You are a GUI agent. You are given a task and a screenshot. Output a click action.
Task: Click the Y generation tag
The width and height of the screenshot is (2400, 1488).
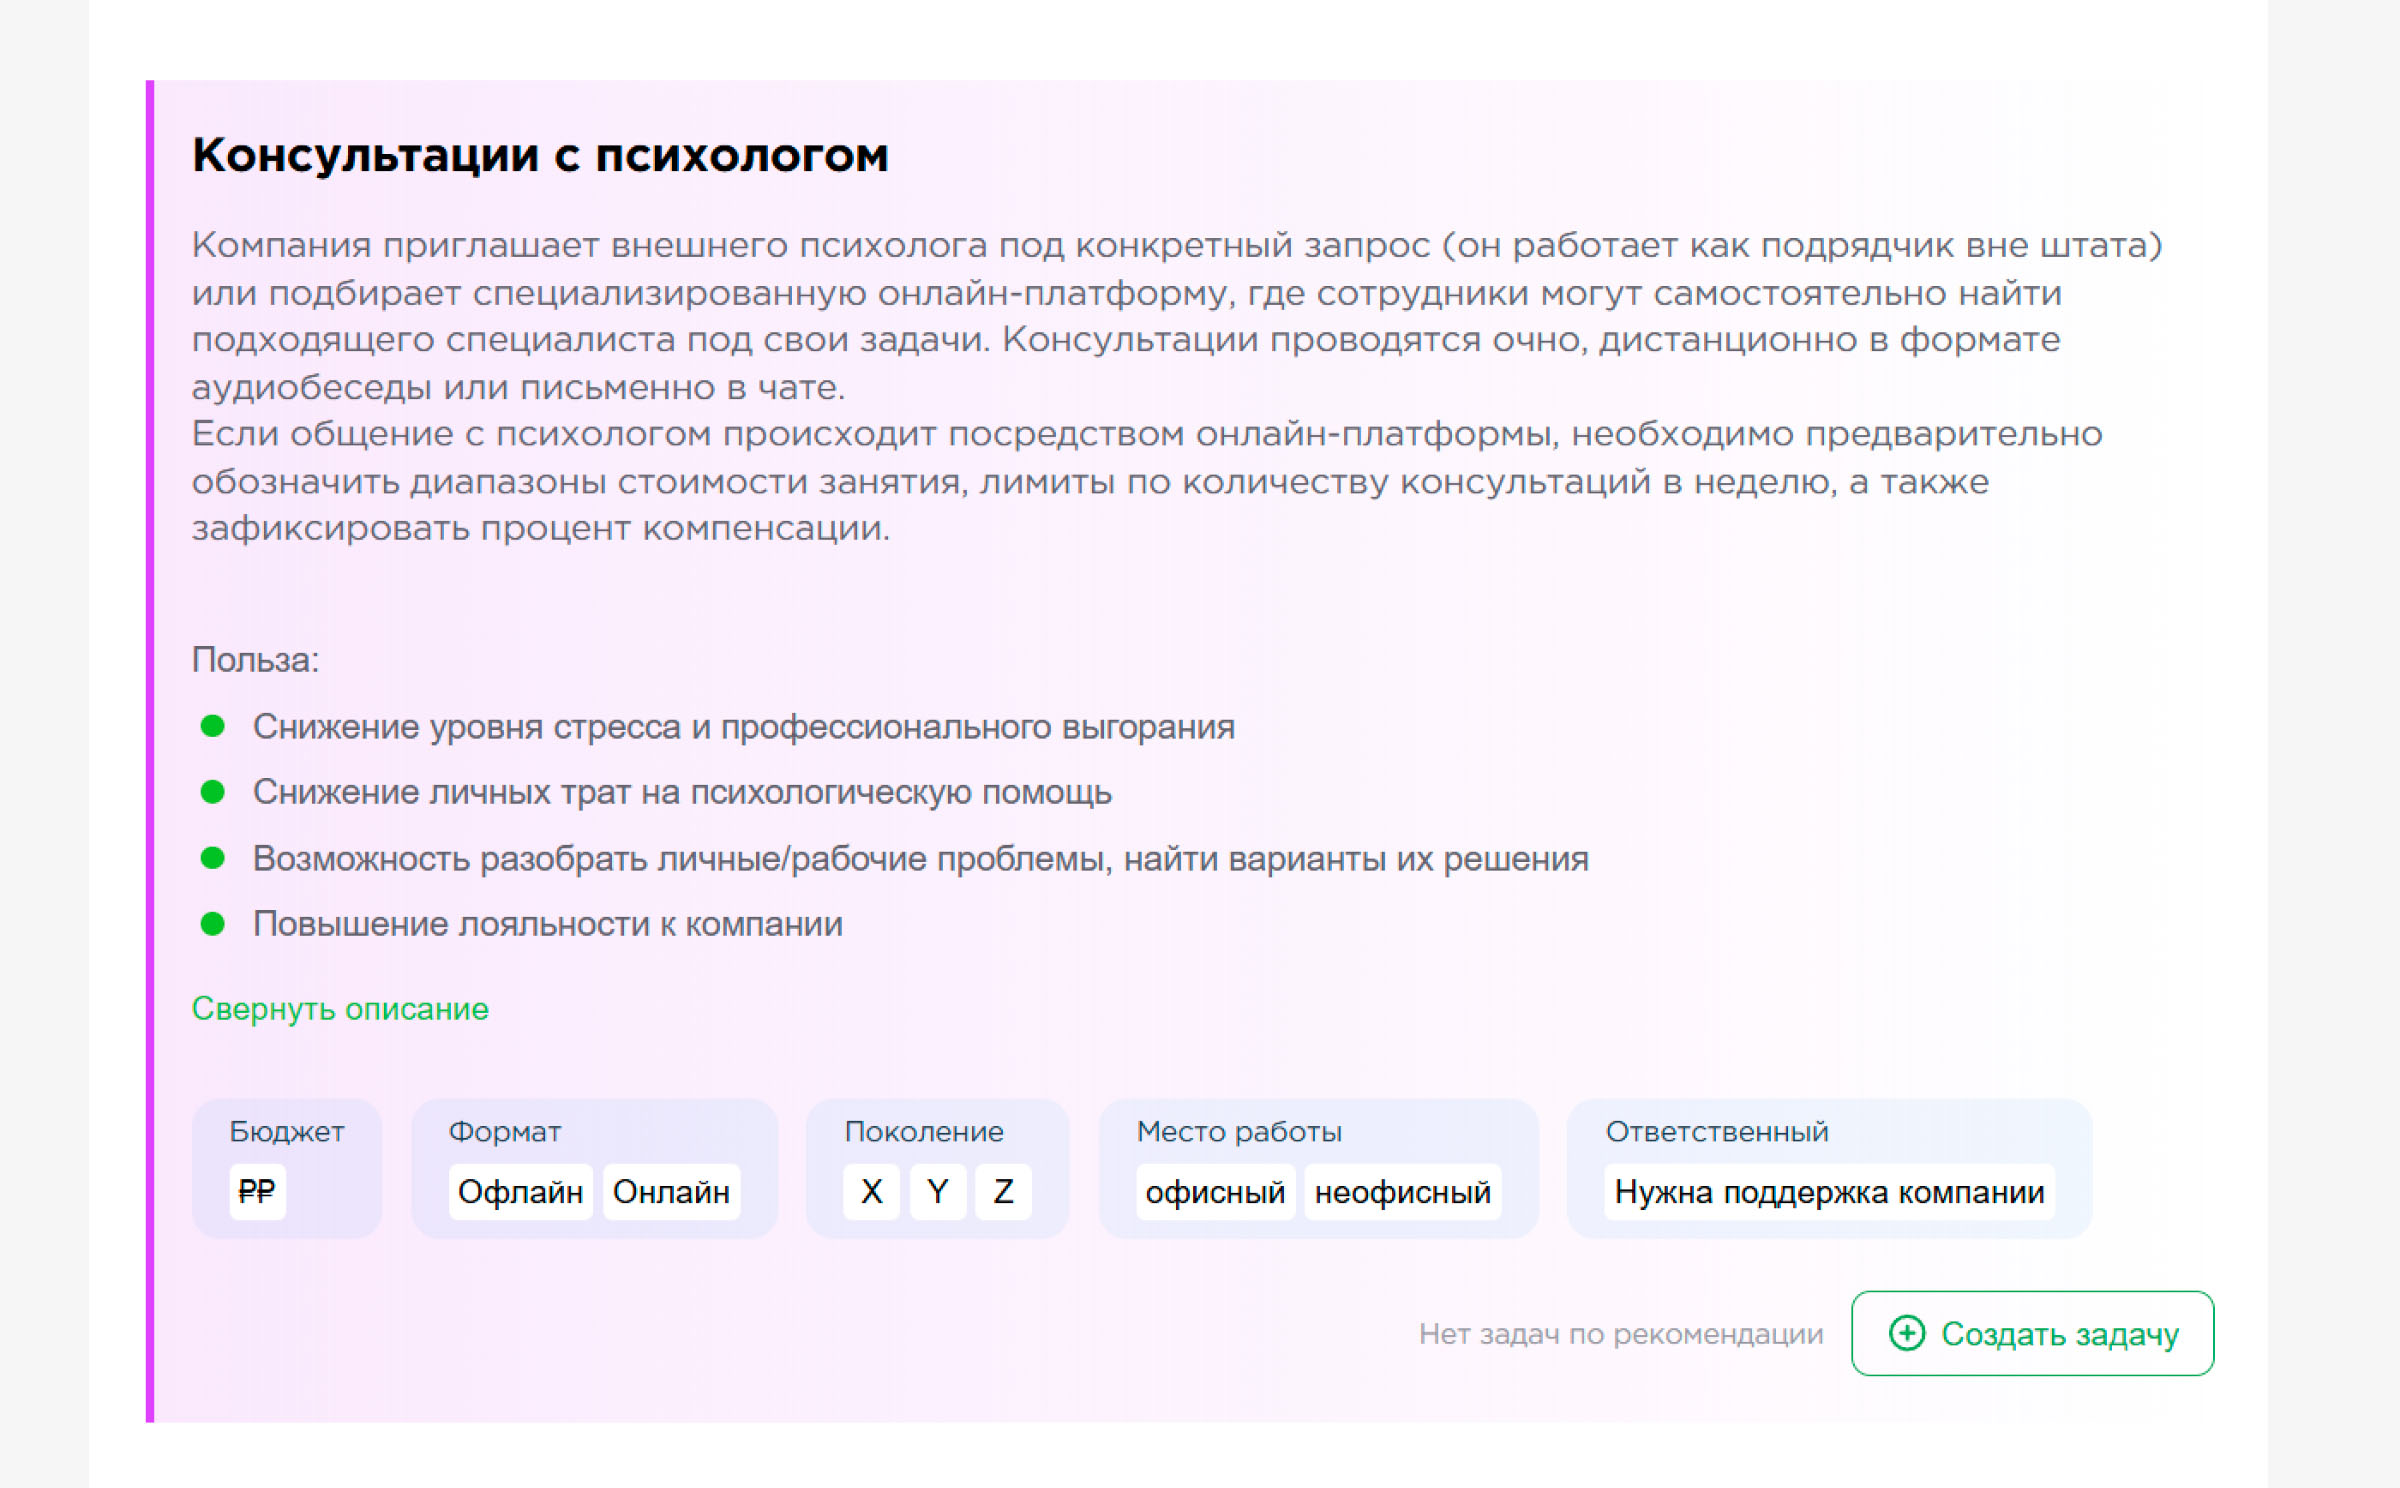pos(937,1191)
